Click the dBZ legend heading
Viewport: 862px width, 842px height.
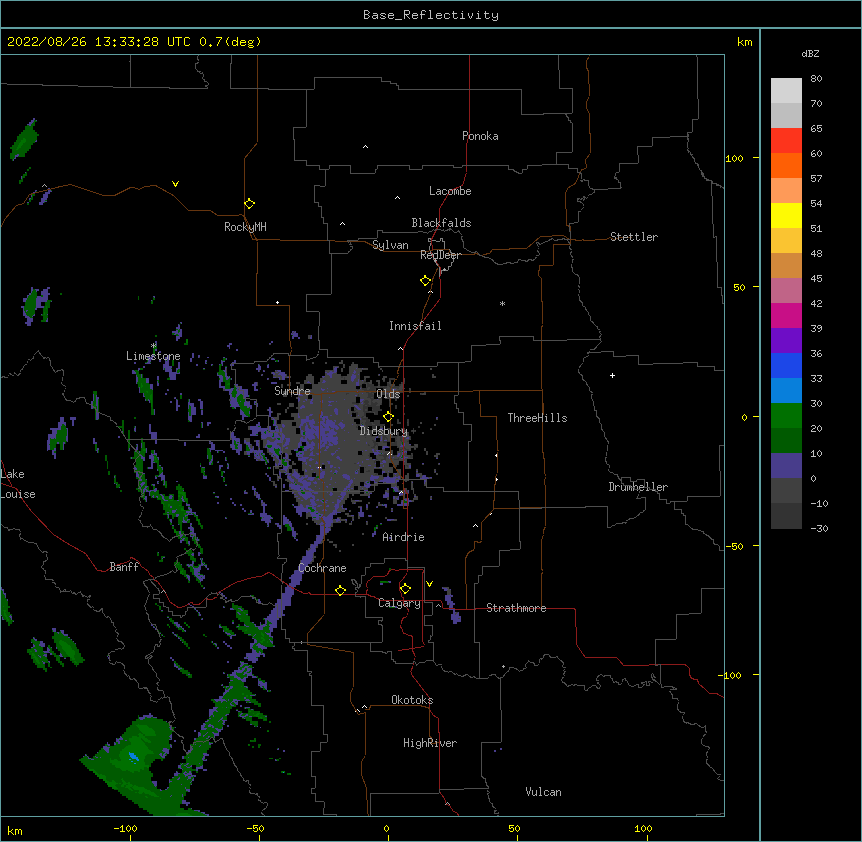pos(810,53)
